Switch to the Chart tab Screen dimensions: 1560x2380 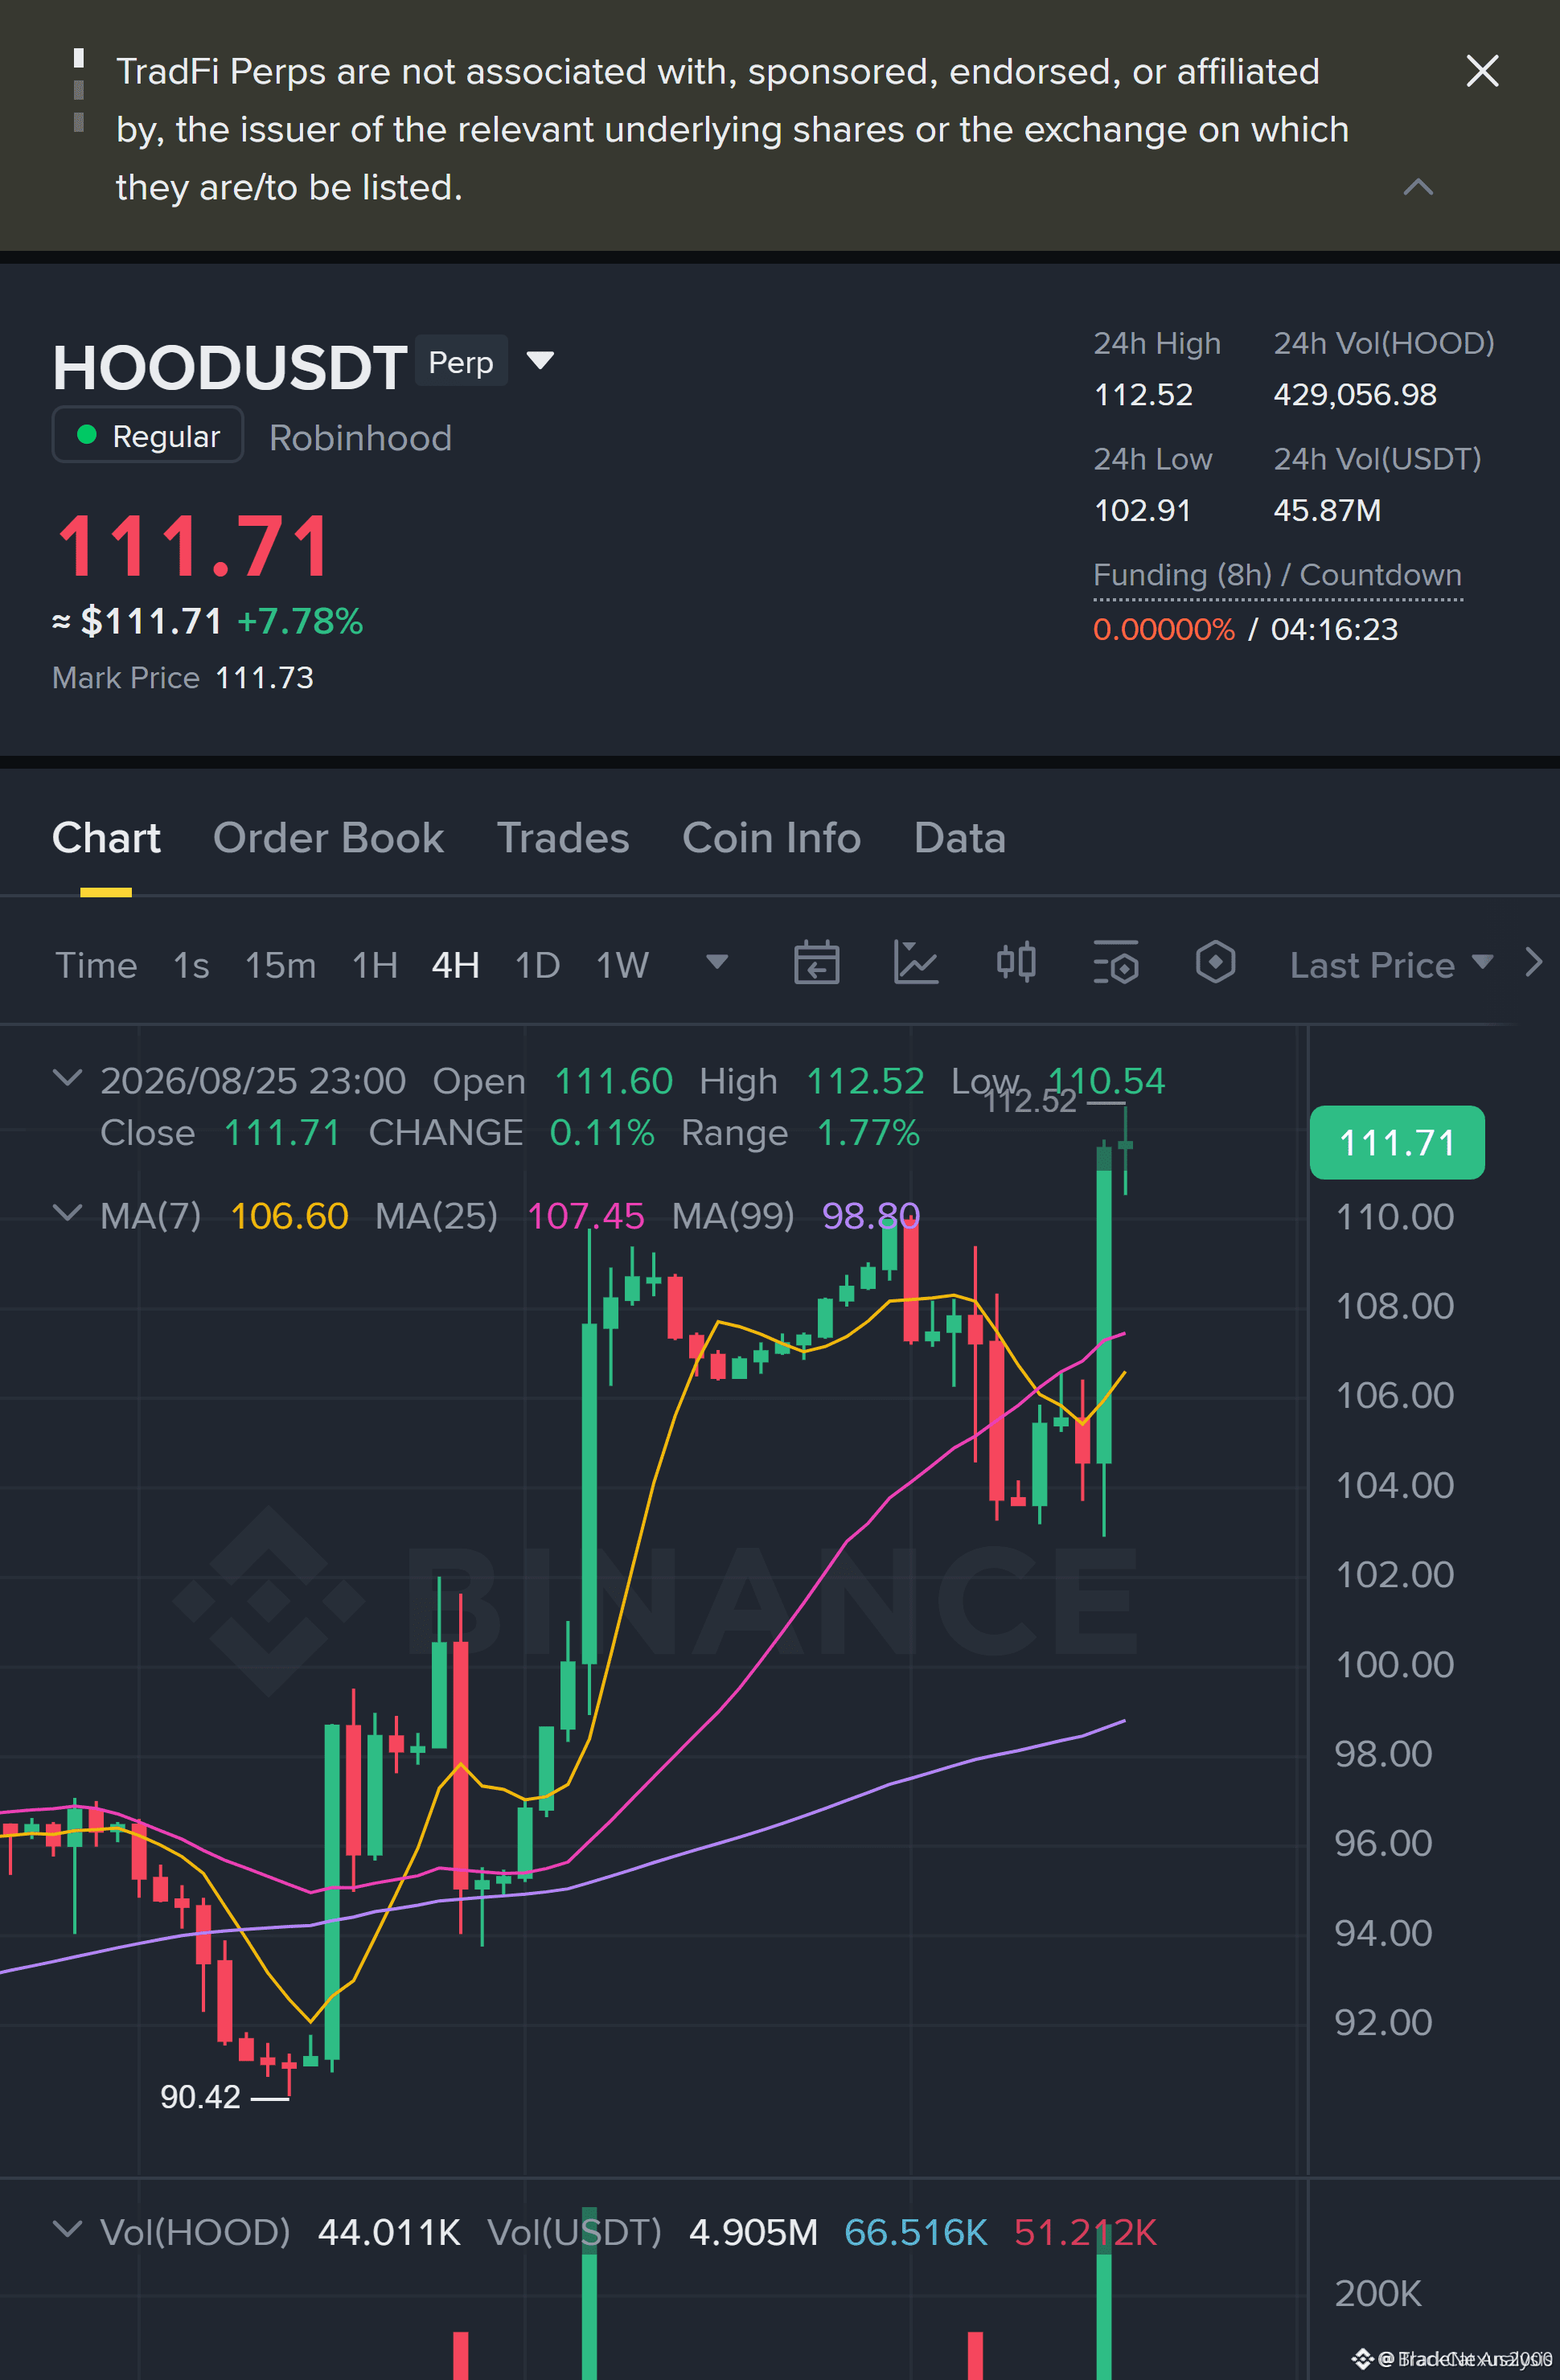coord(106,838)
